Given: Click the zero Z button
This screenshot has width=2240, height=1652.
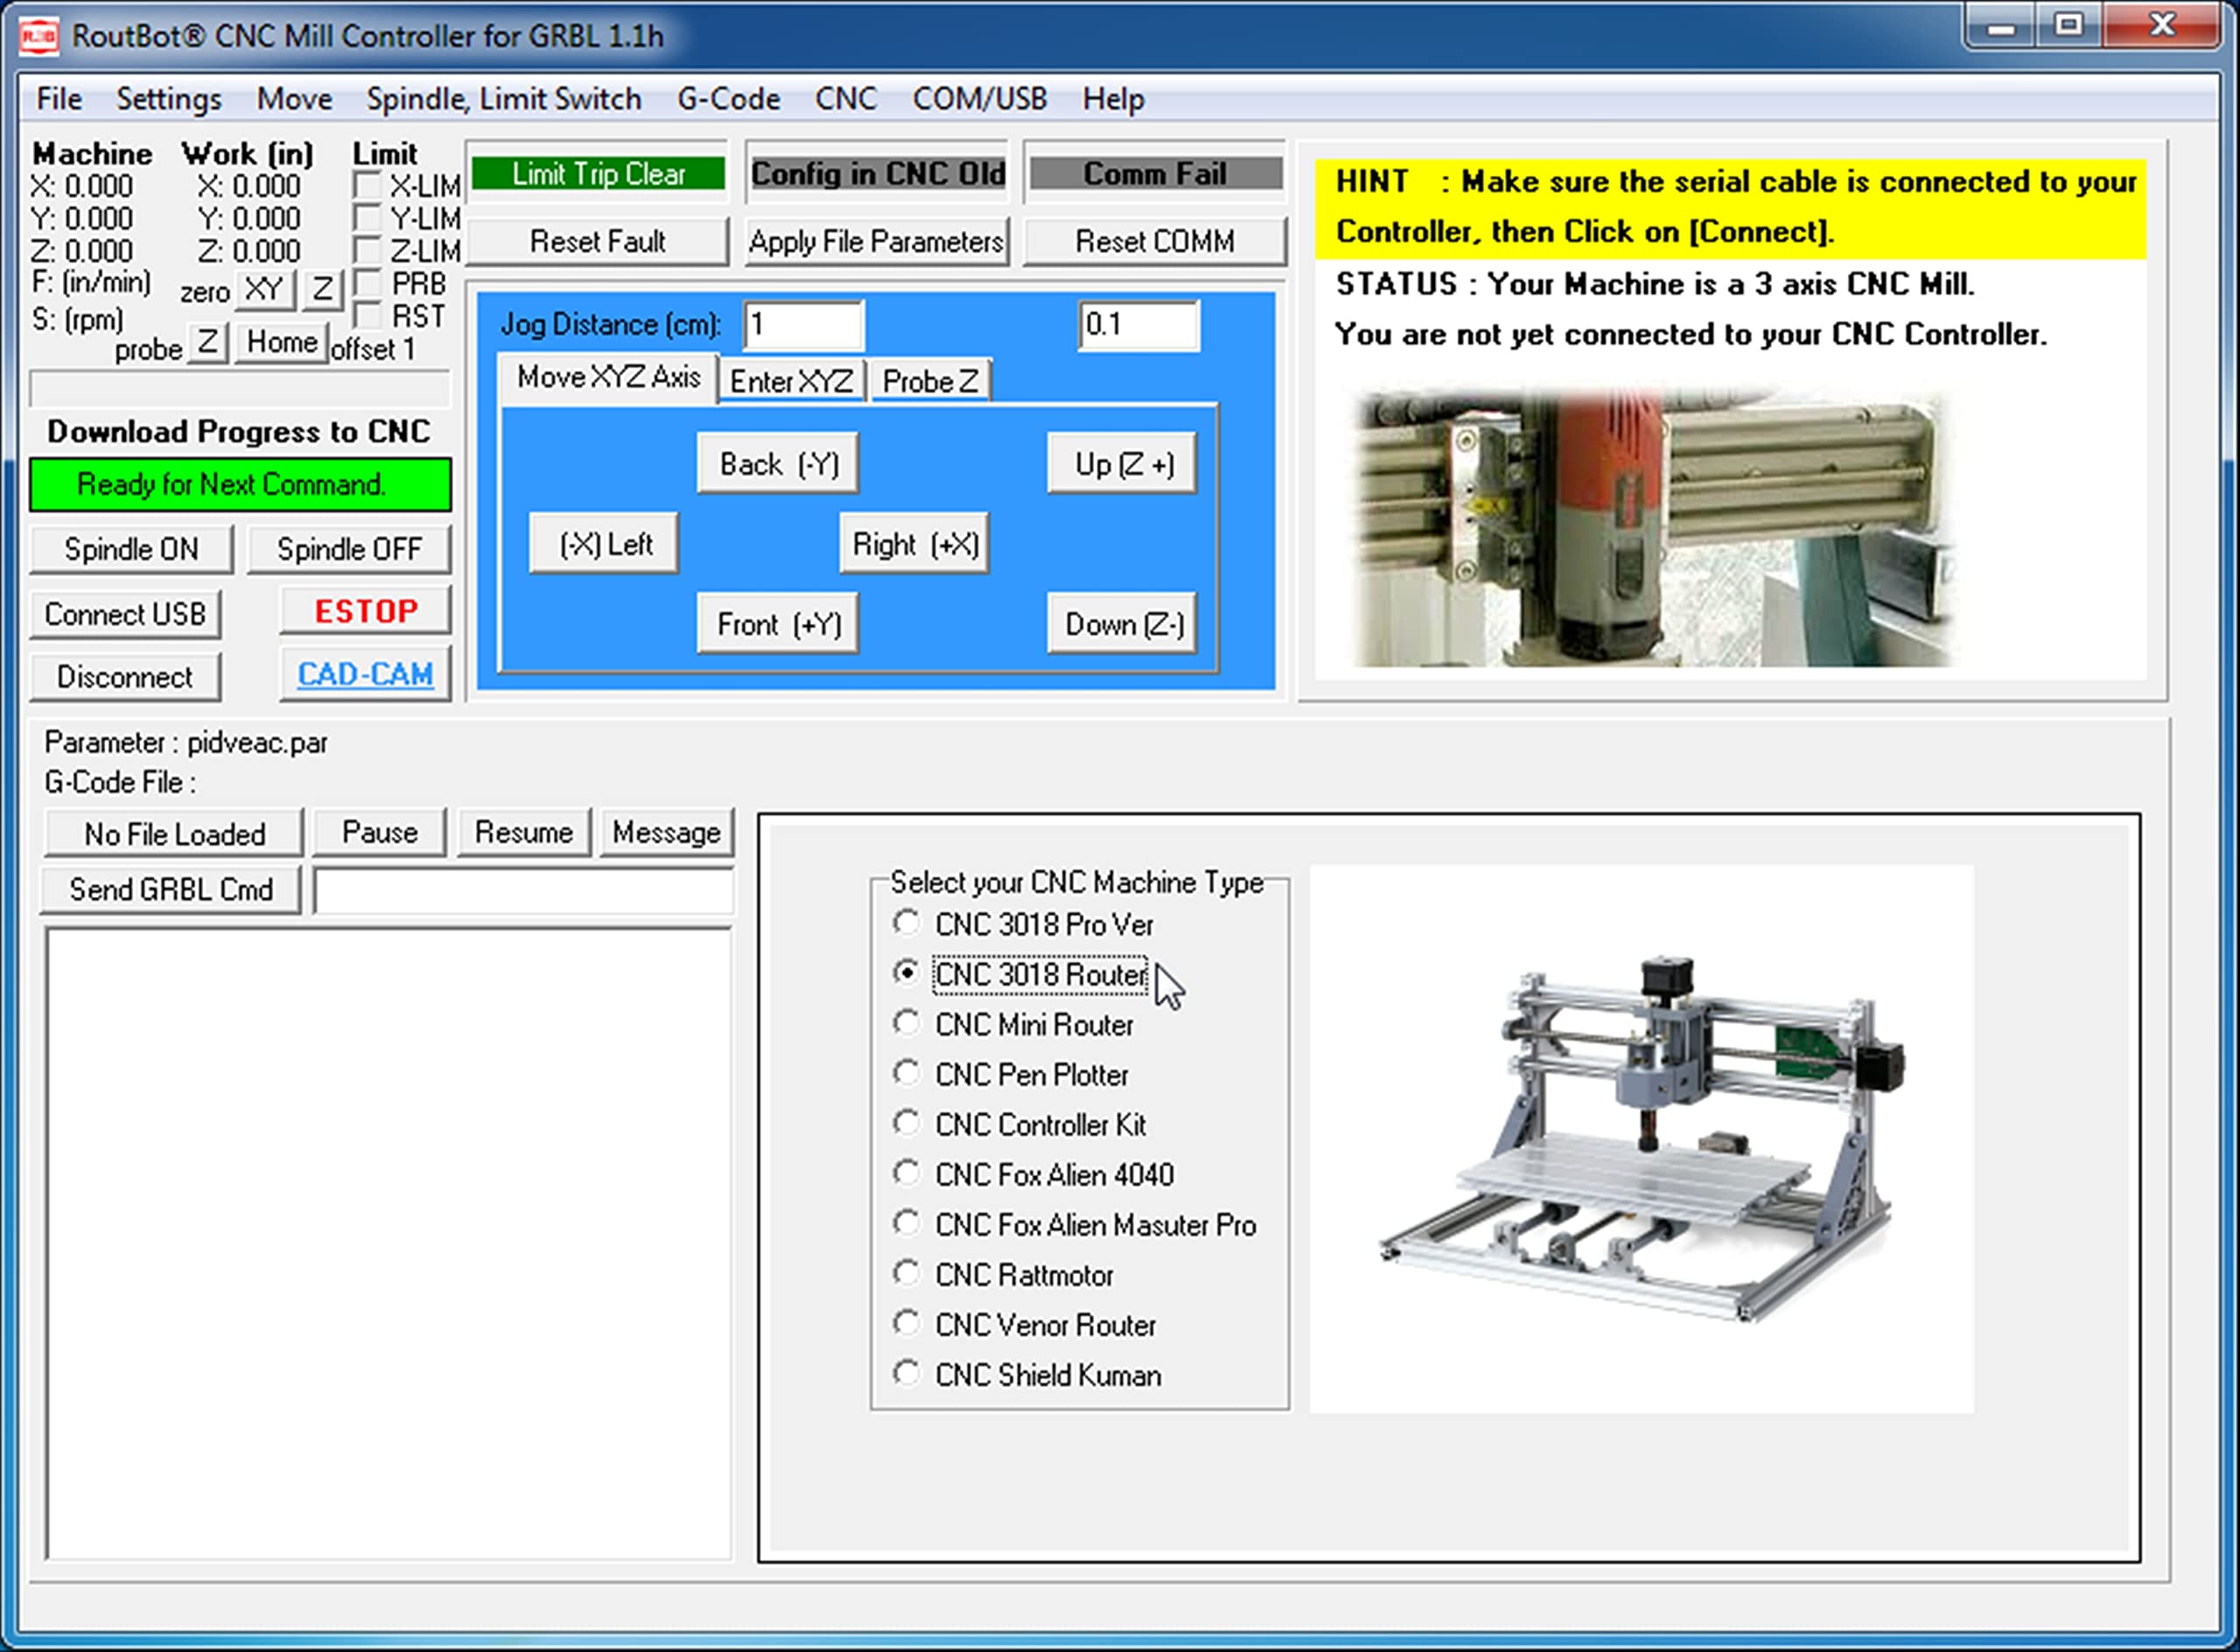Looking at the screenshot, I should 322,290.
